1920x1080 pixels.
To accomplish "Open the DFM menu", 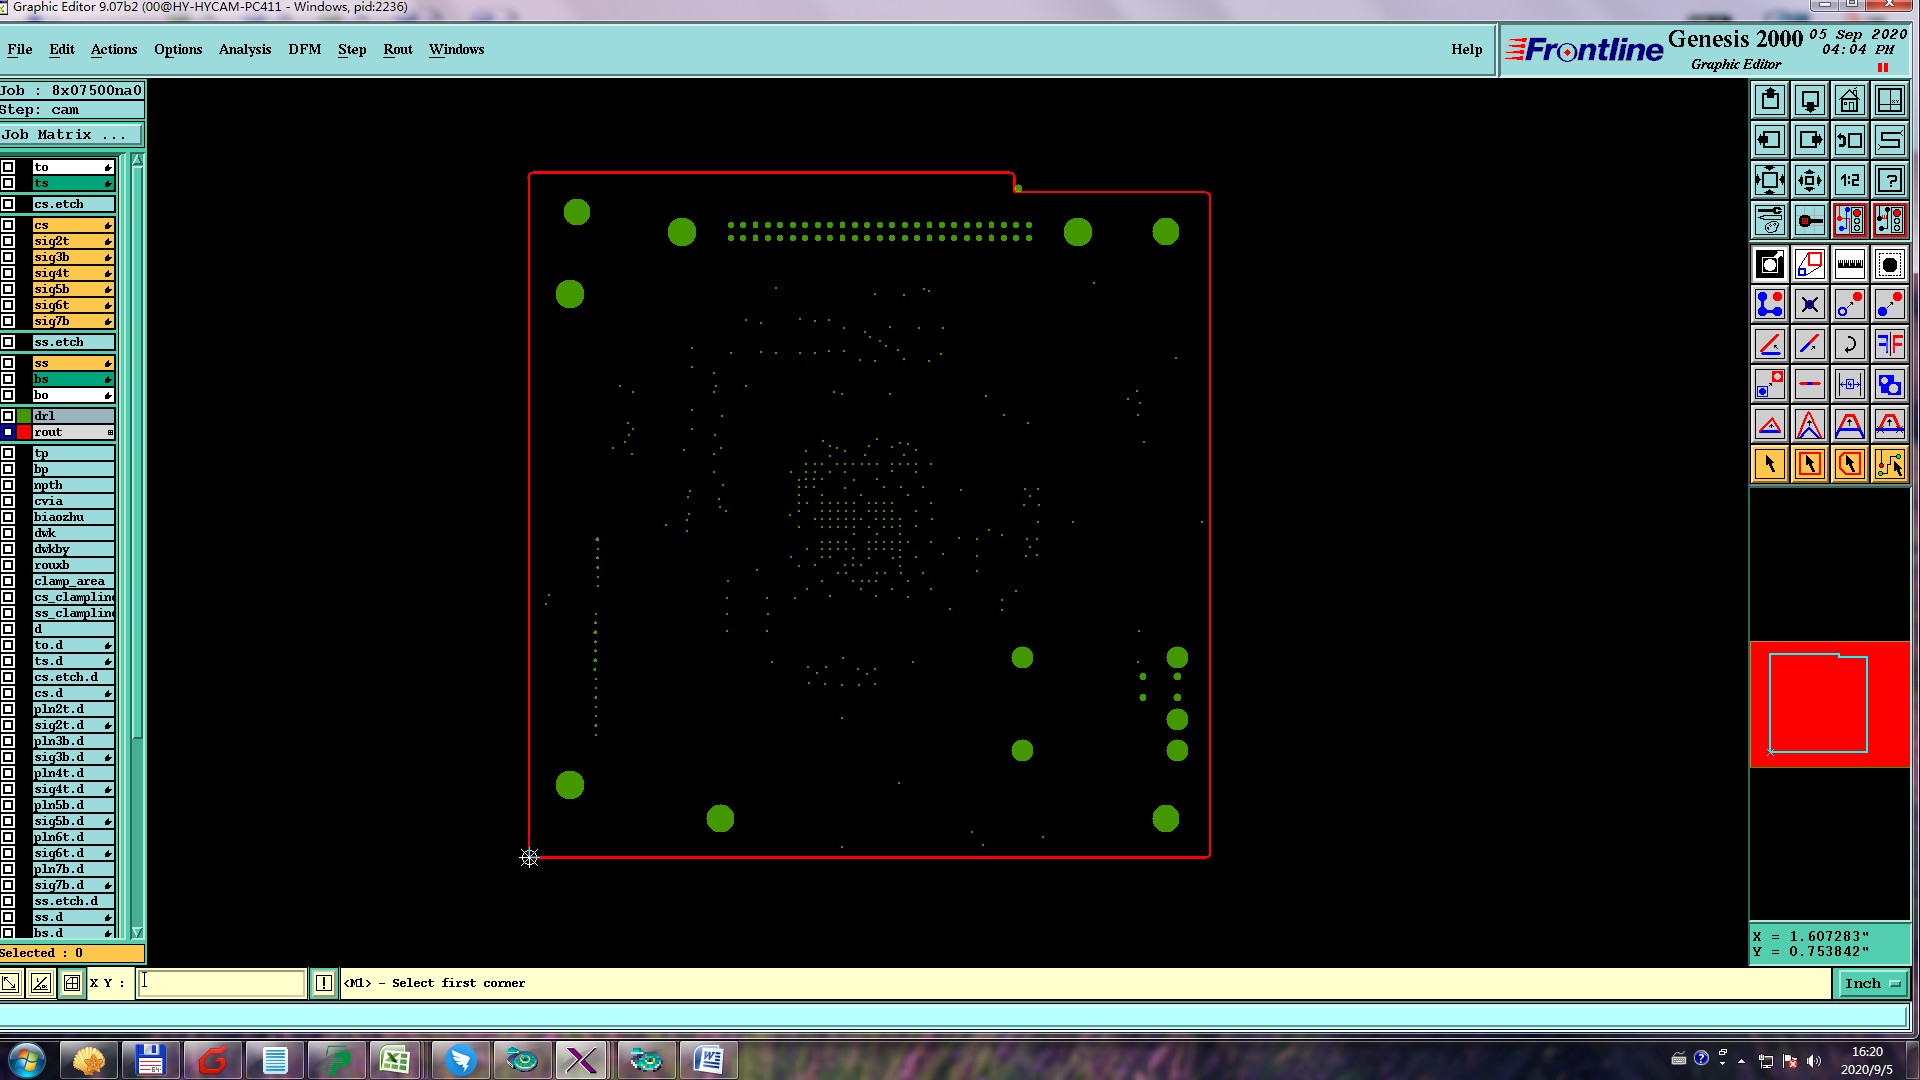I will pyautogui.click(x=304, y=49).
